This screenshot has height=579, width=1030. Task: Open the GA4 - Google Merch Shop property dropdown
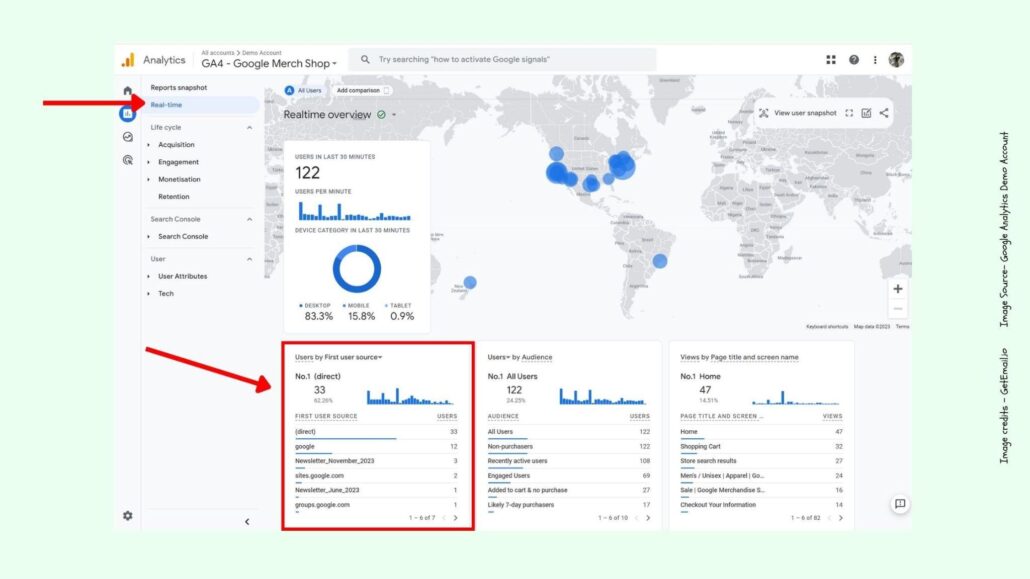click(x=270, y=63)
